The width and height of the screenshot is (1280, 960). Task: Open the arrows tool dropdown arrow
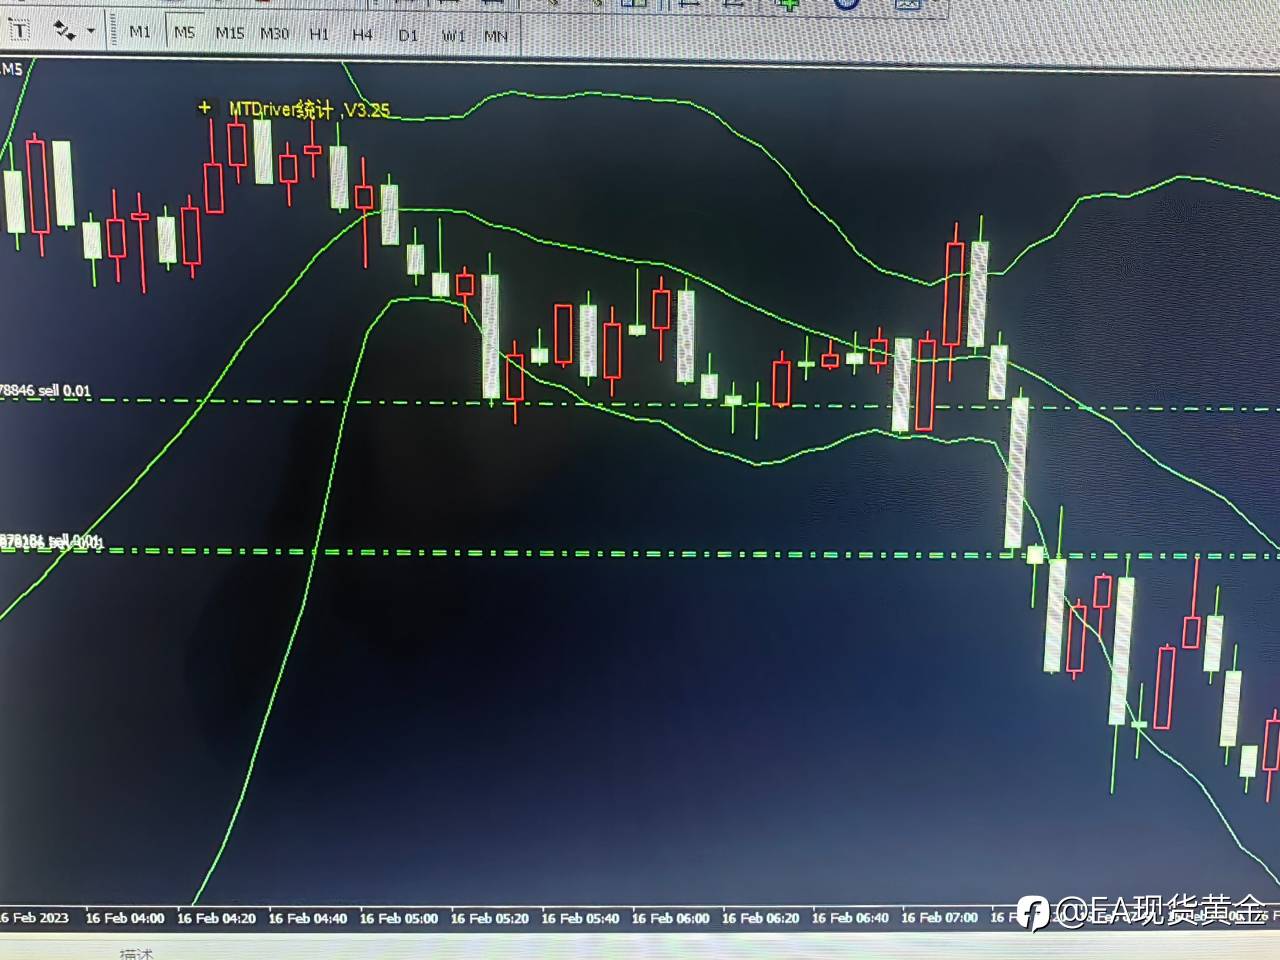click(x=91, y=32)
